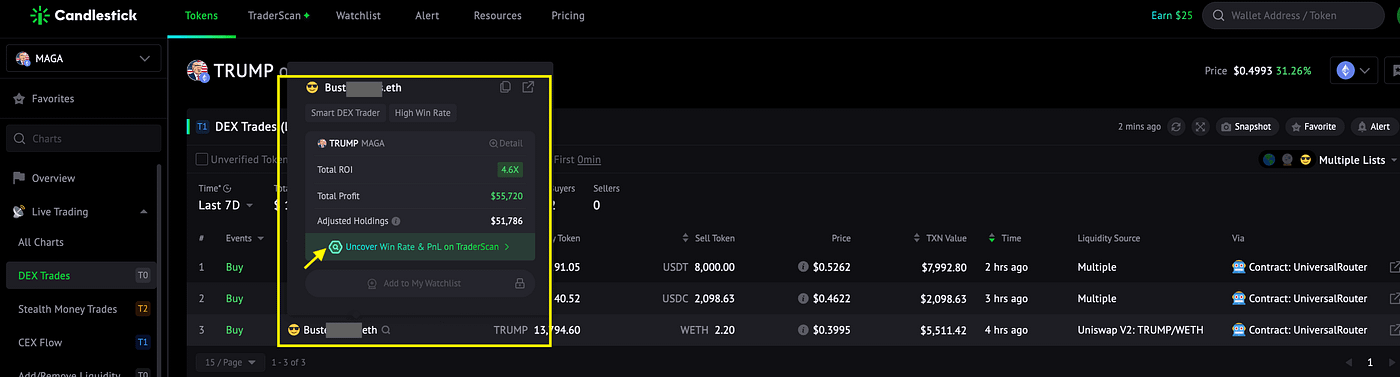This screenshot has width=1400, height=377.
Task: Change the 15 / Page dropdown
Action: pyautogui.click(x=228, y=362)
